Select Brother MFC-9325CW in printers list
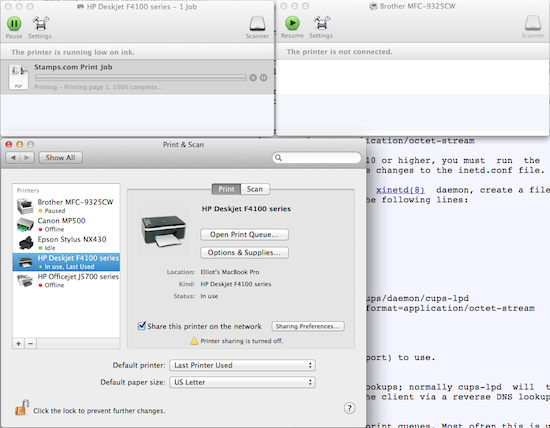550x428 pixels. pos(66,206)
